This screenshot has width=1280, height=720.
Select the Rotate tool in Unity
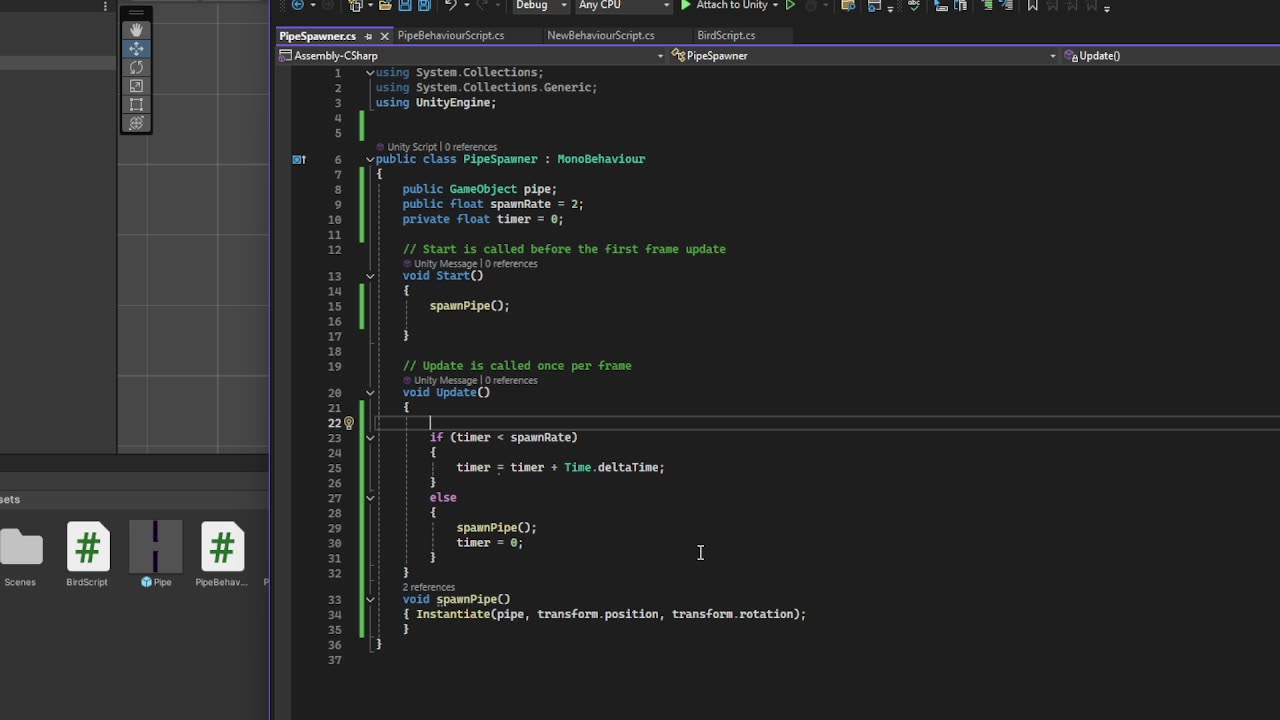click(136, 67)
